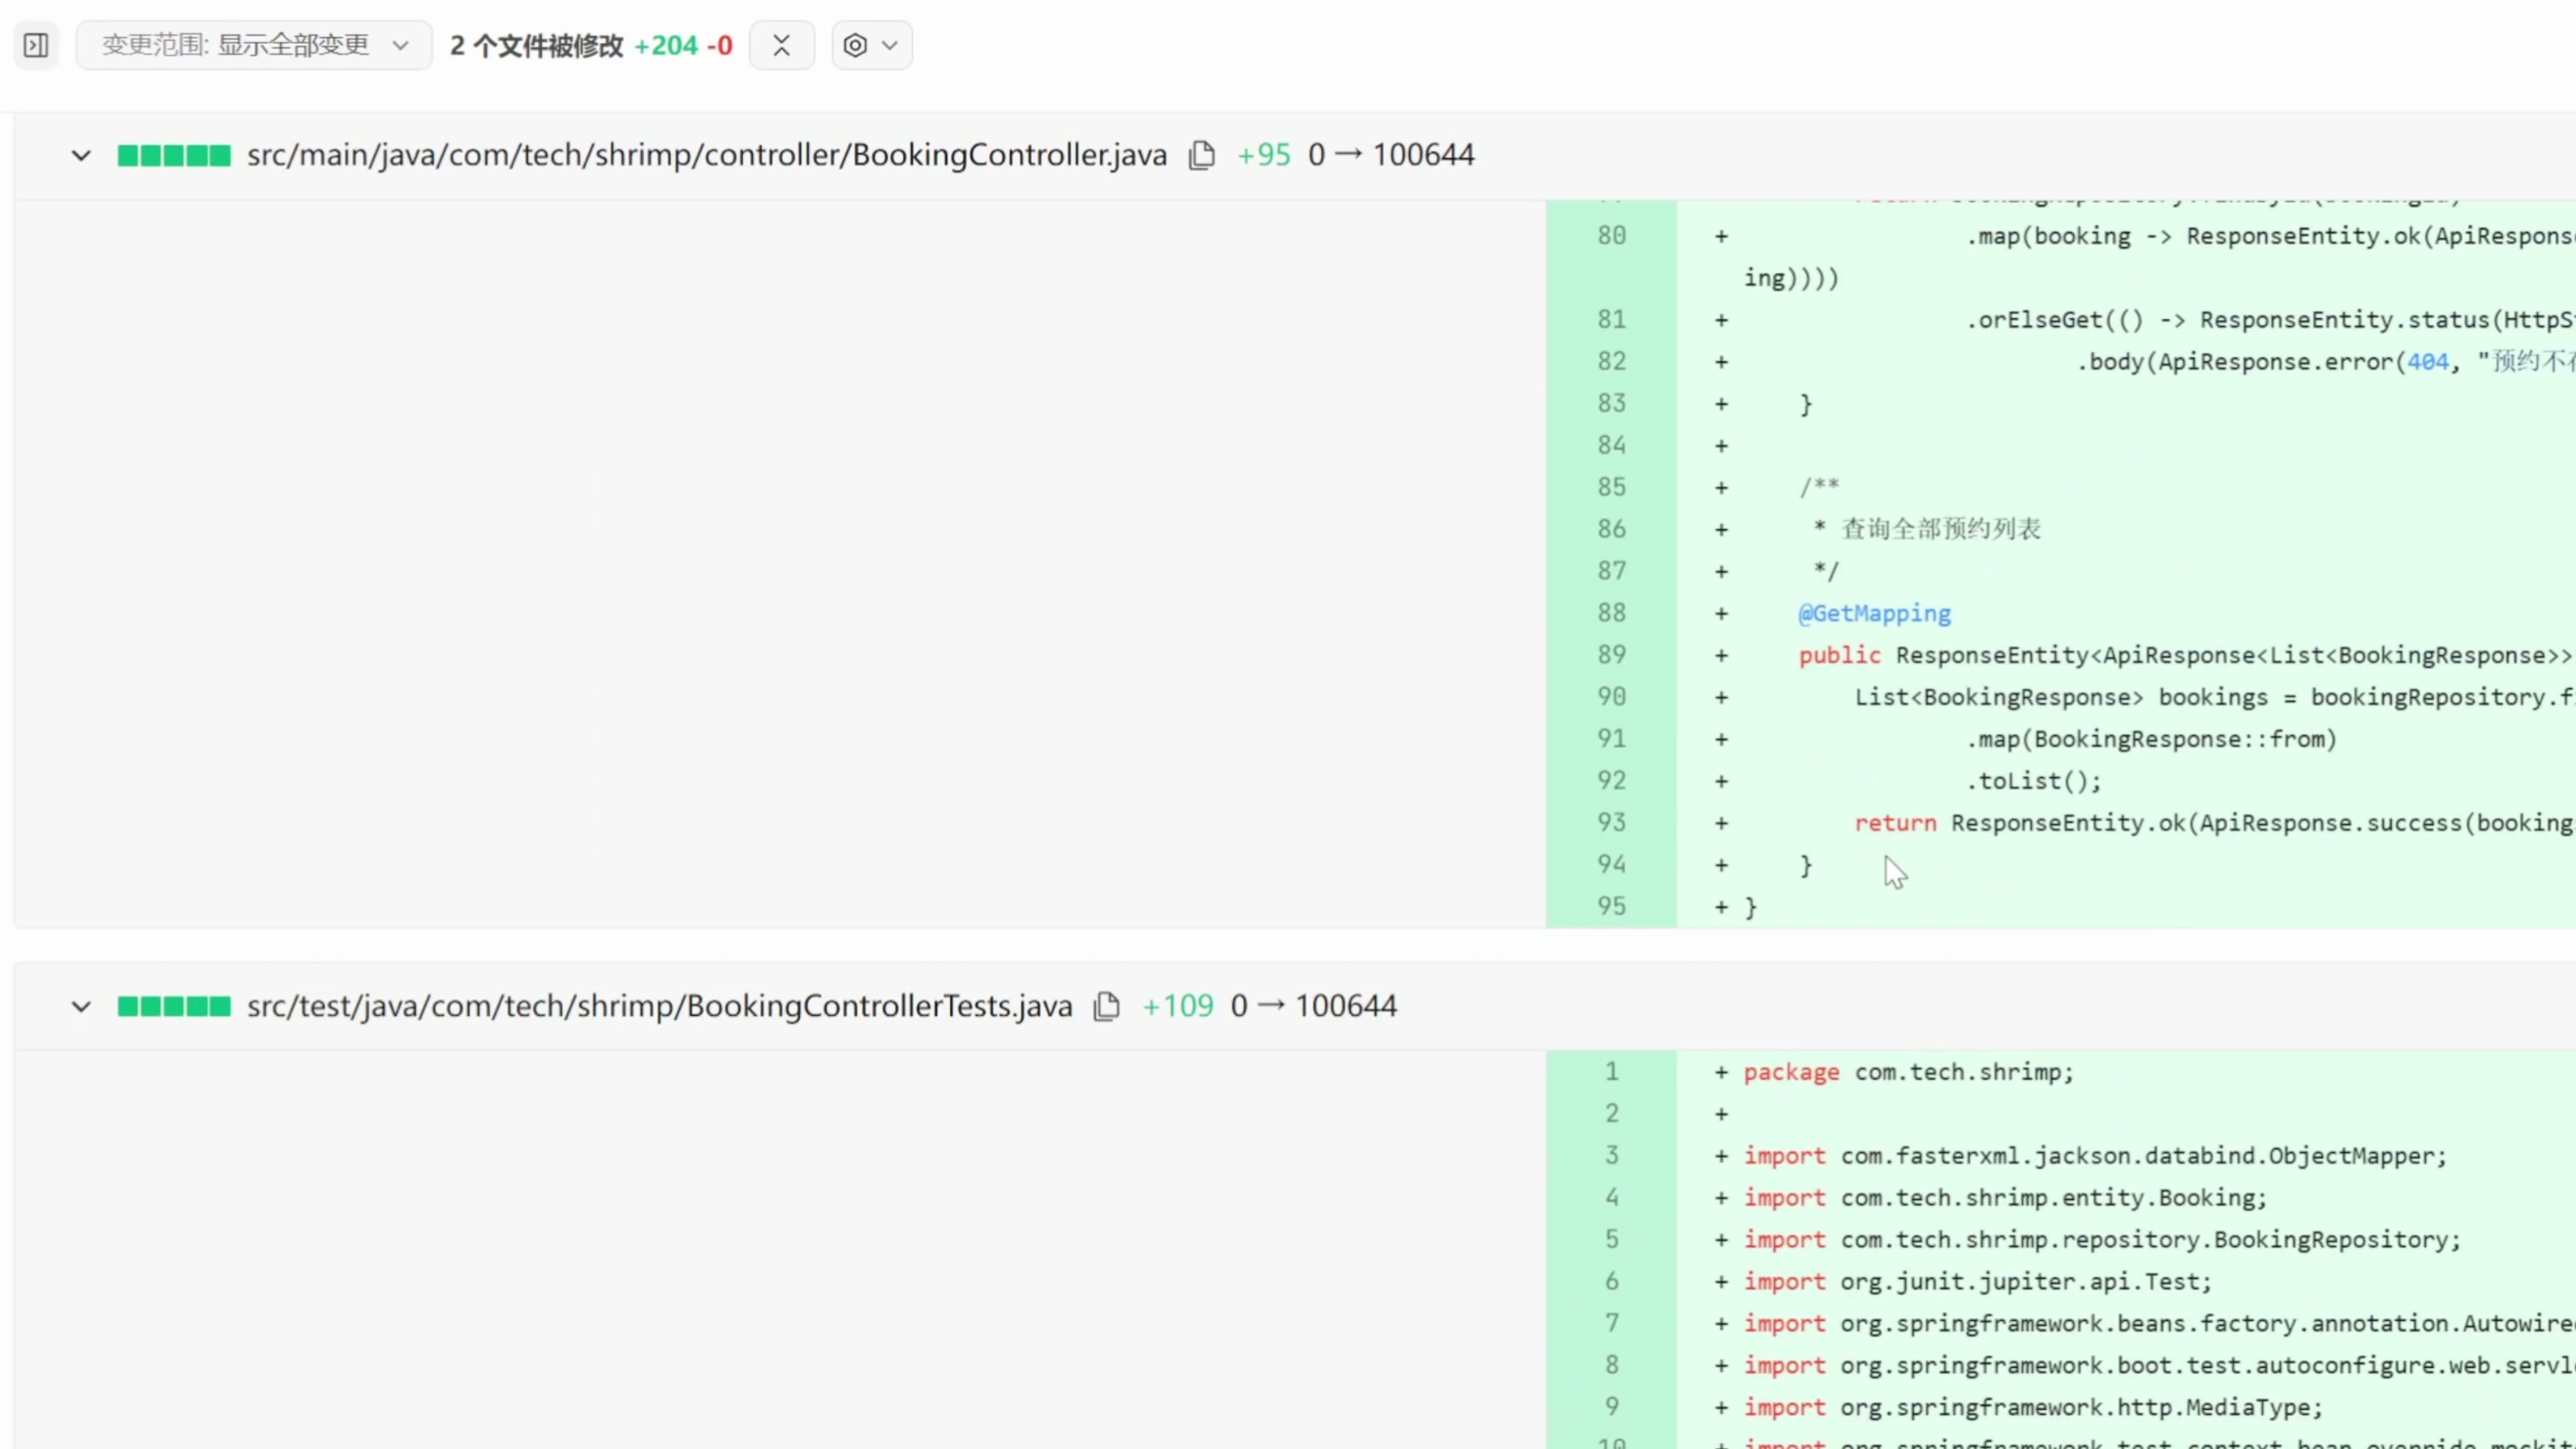The width and height of the screenshot is (2576, 1449).
Task: Select line number 95 in BookingController diff
Action: [1611, 906]
